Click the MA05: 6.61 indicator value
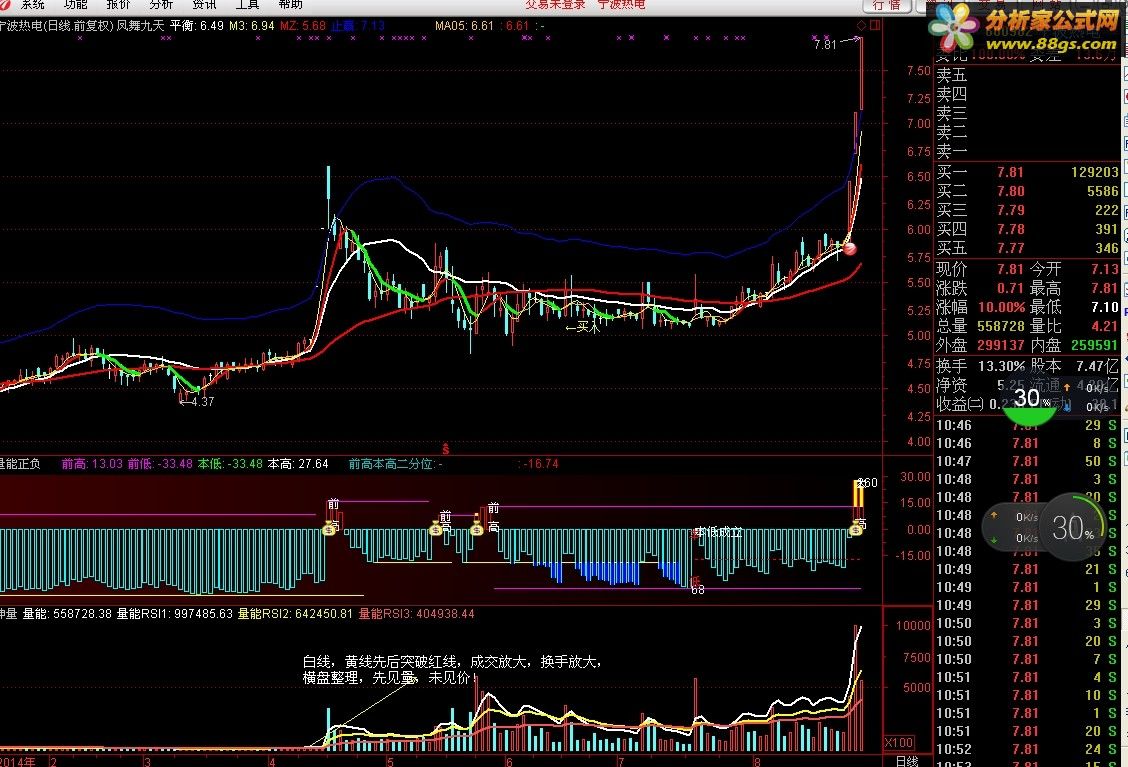The width and height of the screenshot is (1128, 767). coord(465,26)
